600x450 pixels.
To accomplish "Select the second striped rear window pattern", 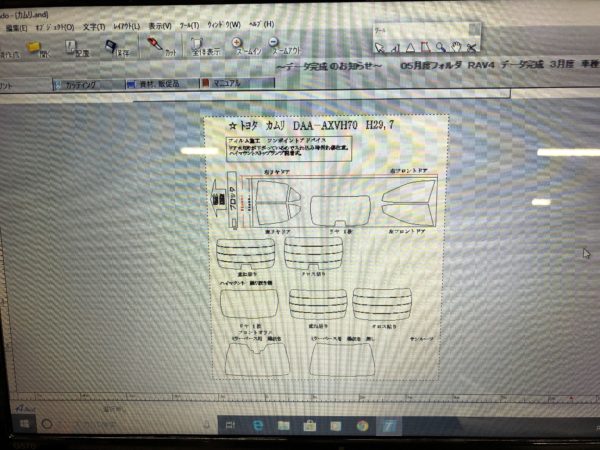I will coord(313,253).
